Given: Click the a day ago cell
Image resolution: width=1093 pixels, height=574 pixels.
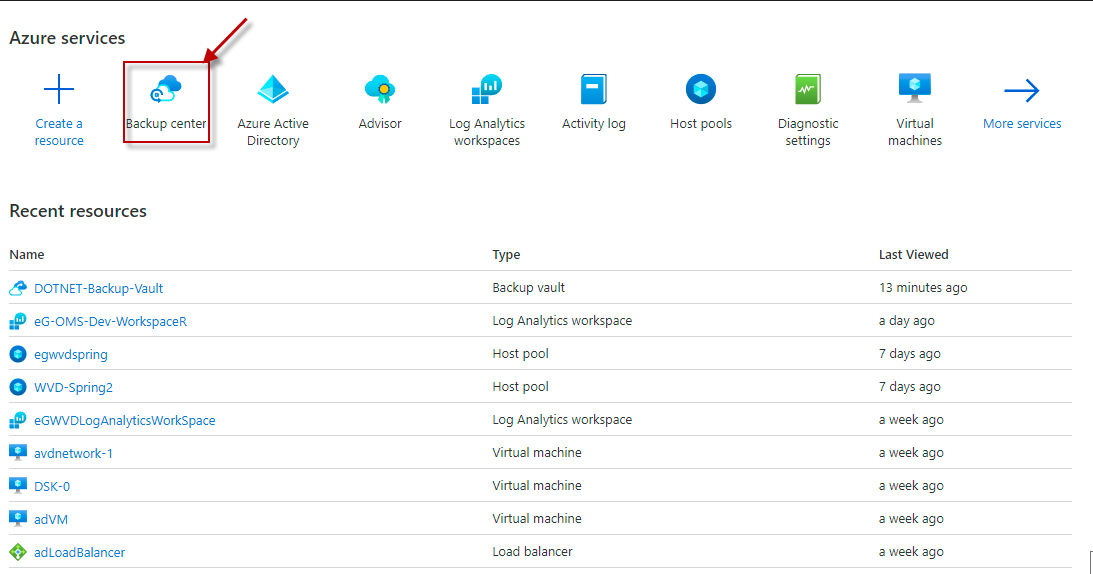Looking at the screenshot, I should click(x=906, y=321).
